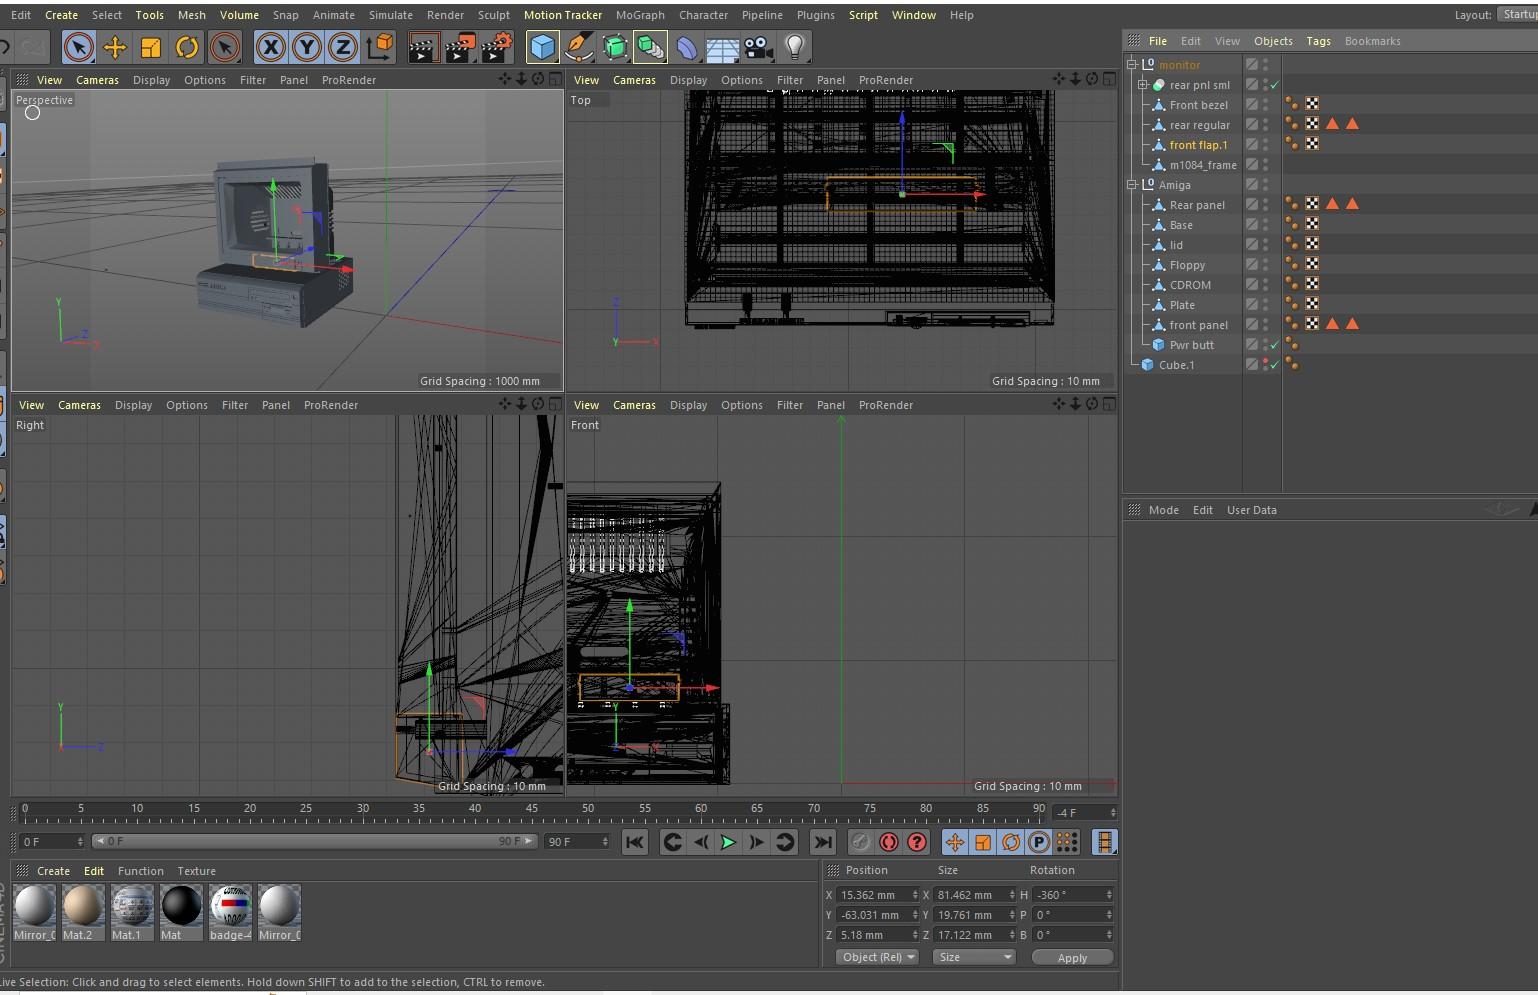1538x995 pixels.
Task: Select the camera icon in the toolbar
Action: [757, 46]
